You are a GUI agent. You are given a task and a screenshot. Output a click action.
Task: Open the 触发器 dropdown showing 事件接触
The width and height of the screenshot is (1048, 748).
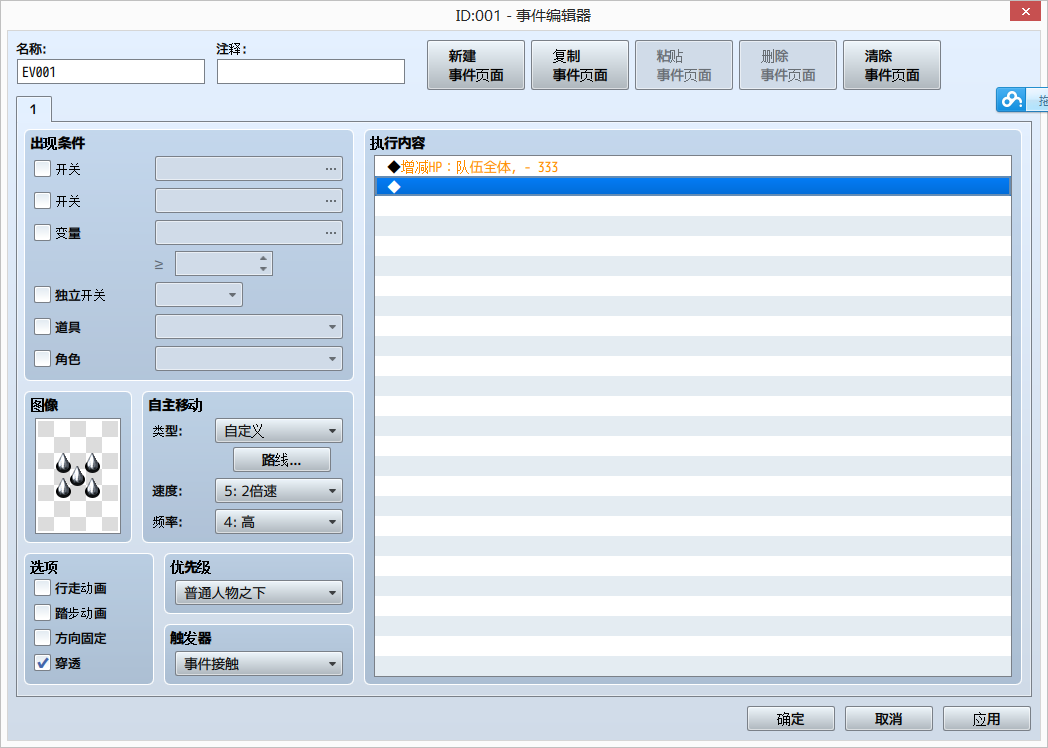coord(259,664)
